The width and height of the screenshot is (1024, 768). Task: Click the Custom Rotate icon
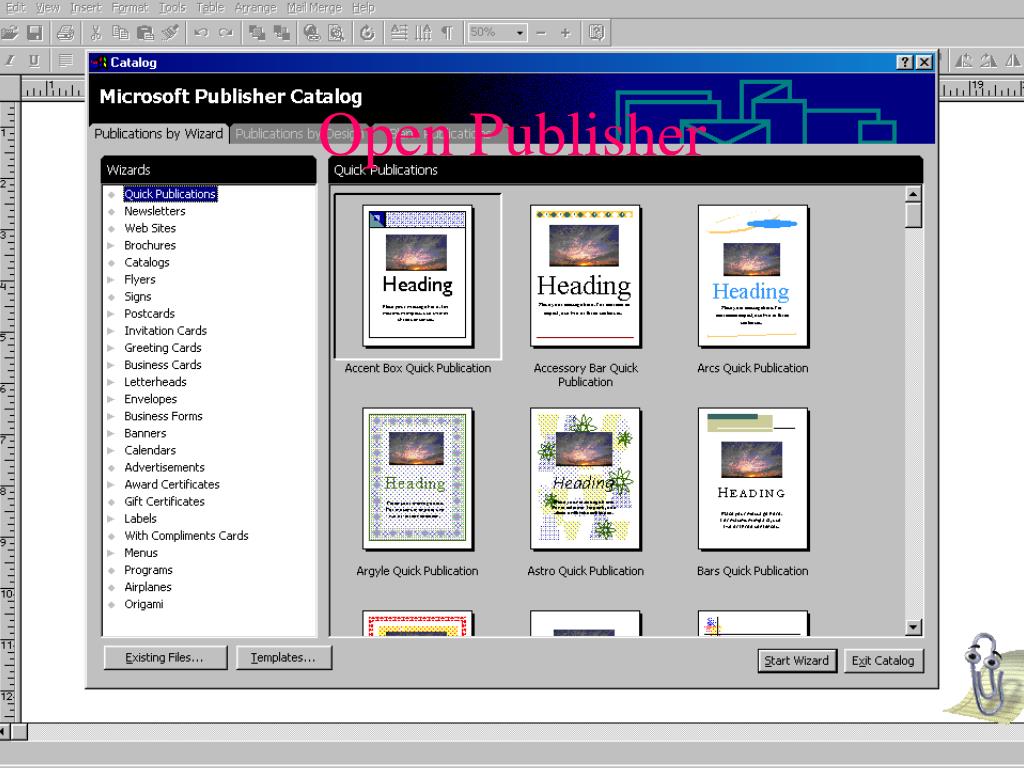click(x=367, y=32)
